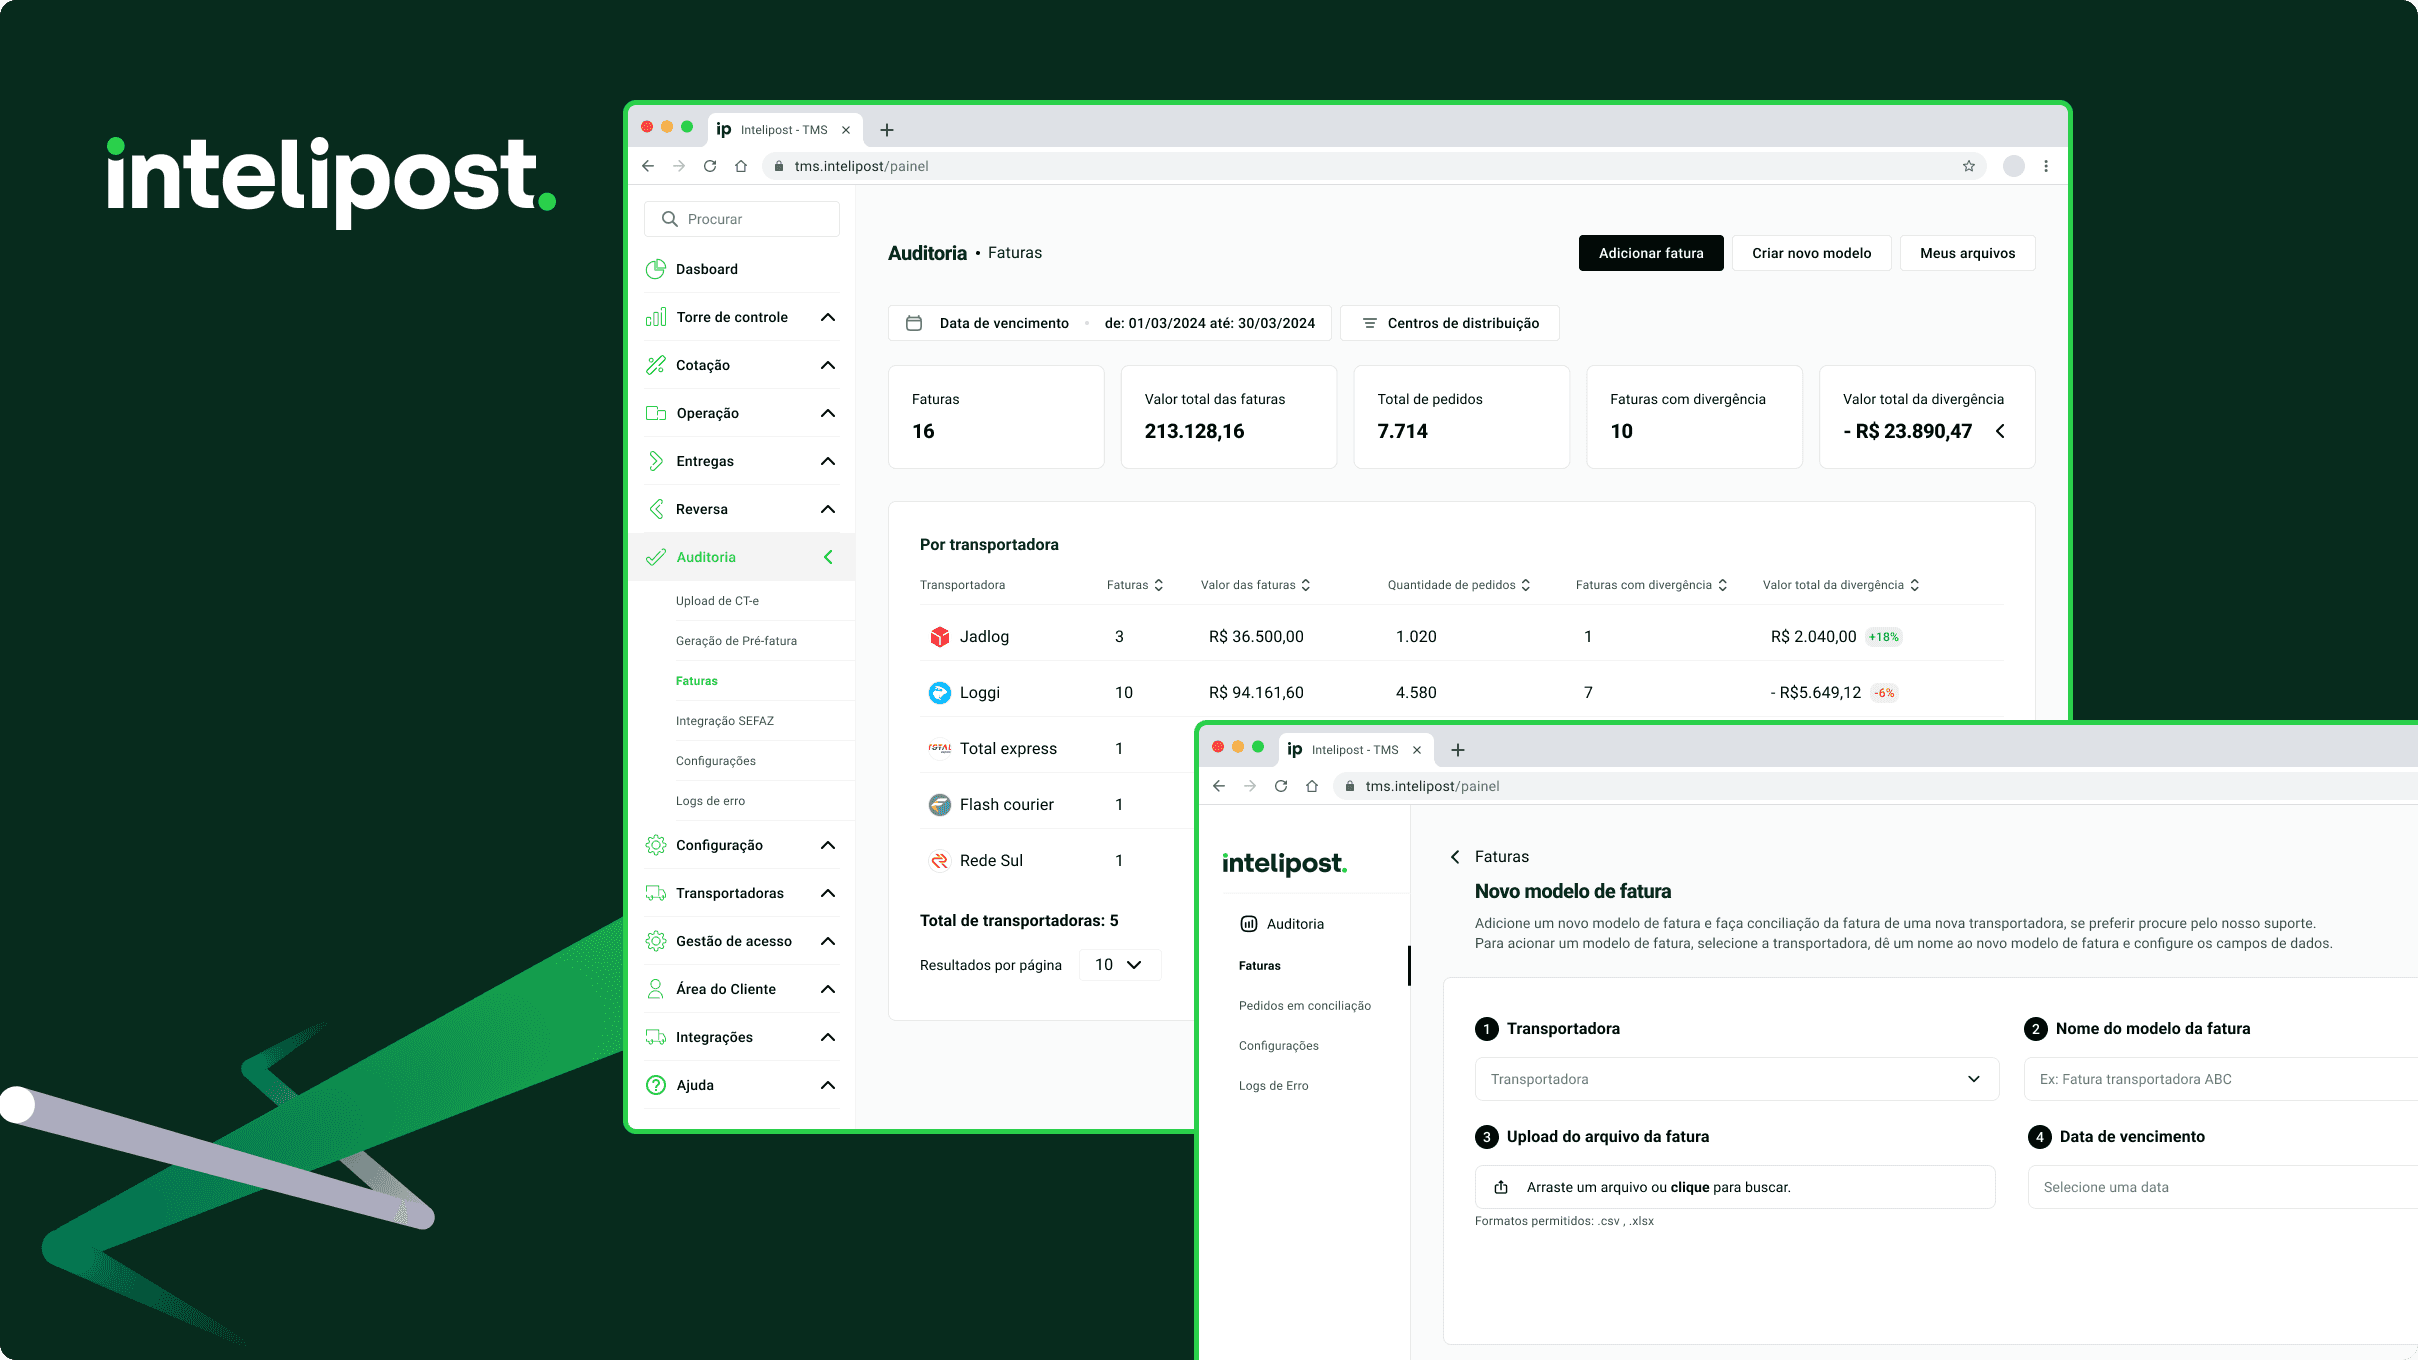This screenshot has height=1360, width=2418.
Task: Expand the Cotação menu chevron
Action: coord(828,365)
